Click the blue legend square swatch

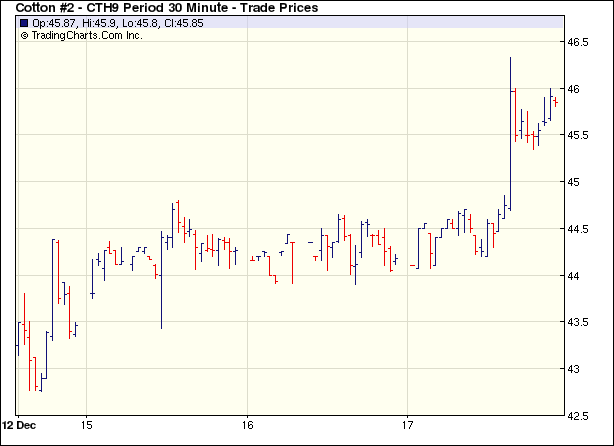pos(24,24)
